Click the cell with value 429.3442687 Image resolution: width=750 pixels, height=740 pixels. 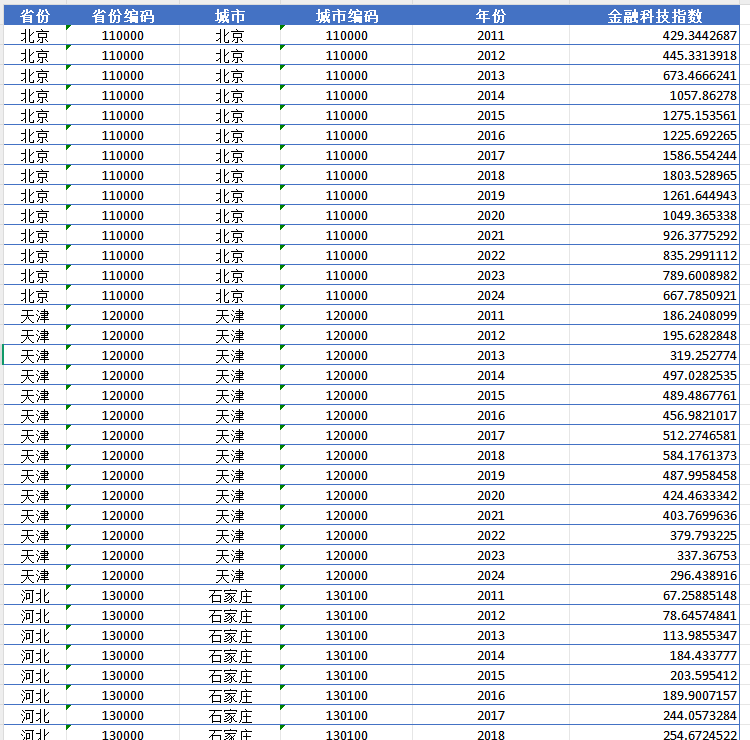click(654, 35)
